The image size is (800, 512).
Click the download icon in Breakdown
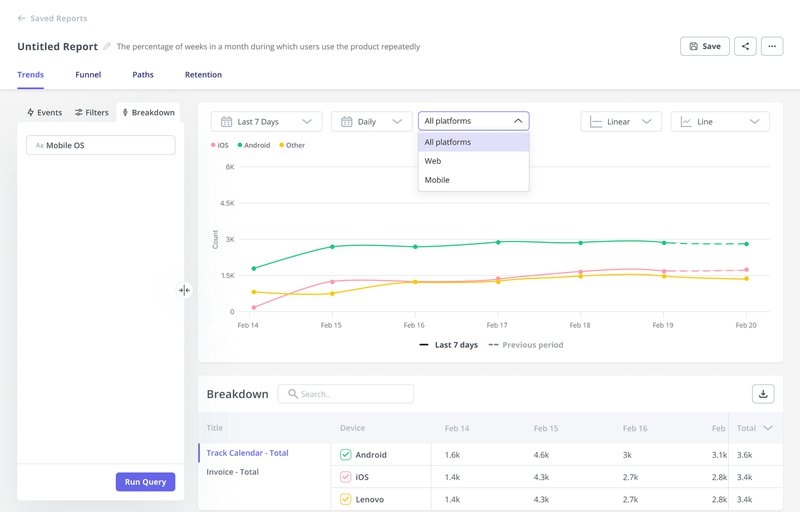tap(763, 394)
